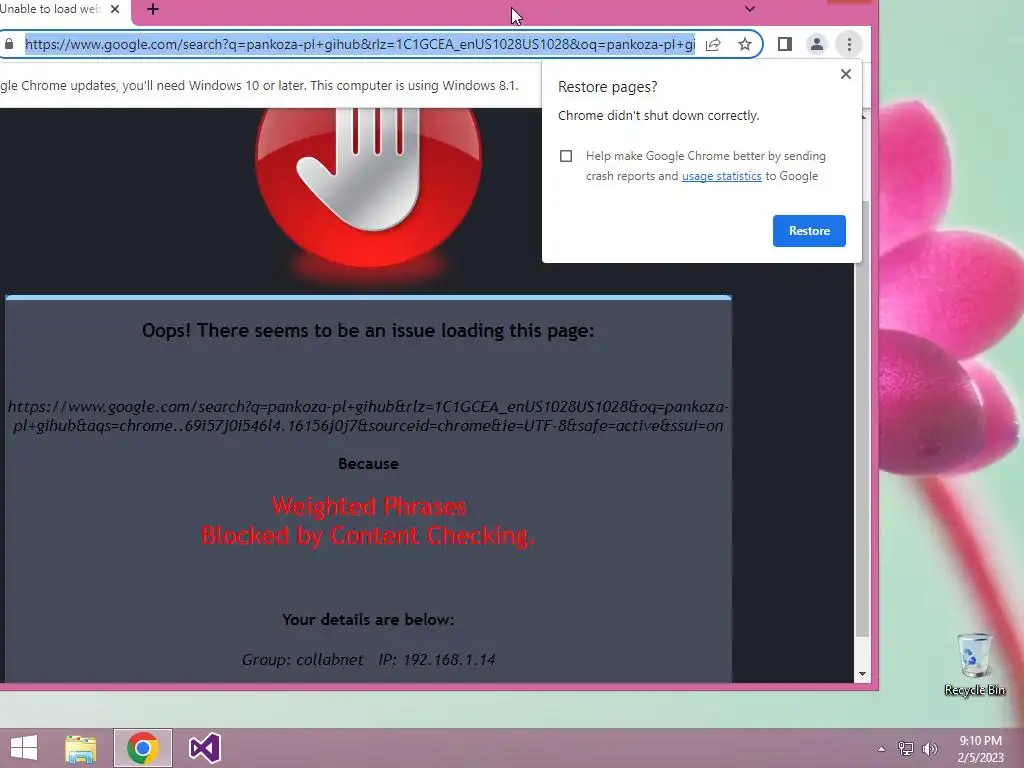Viewport: 1024px width, 768px height.
Task: Click the Chrome taskbar icon
Action: [x=142, y=748]
